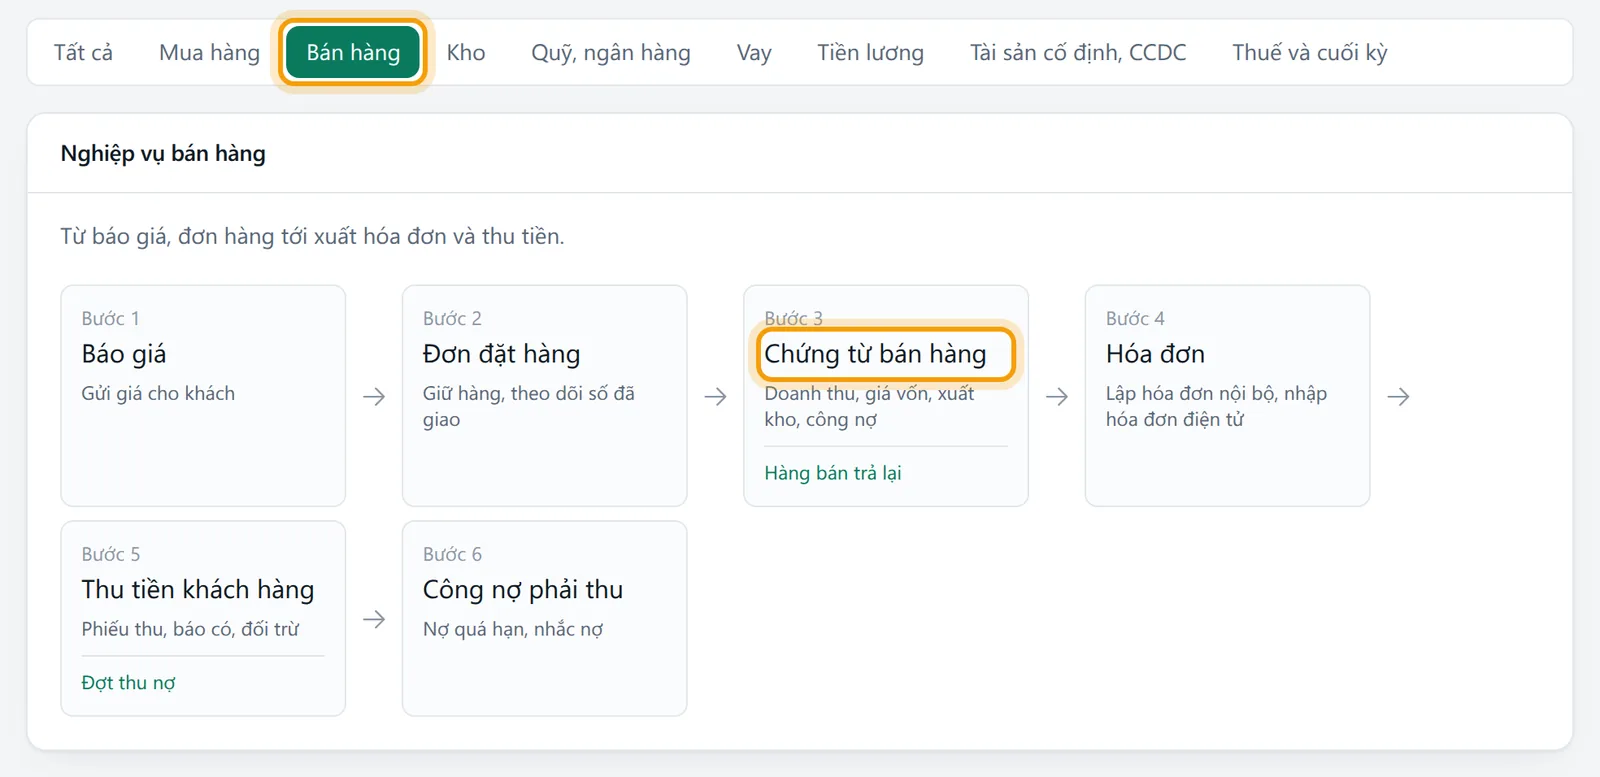Image resolution: width=1600 pixels, height=777 pixels.
Task: Click the "Doanh thu, giá vốn, xuất kho, công nợ" text
Action: tap(870, 407)
